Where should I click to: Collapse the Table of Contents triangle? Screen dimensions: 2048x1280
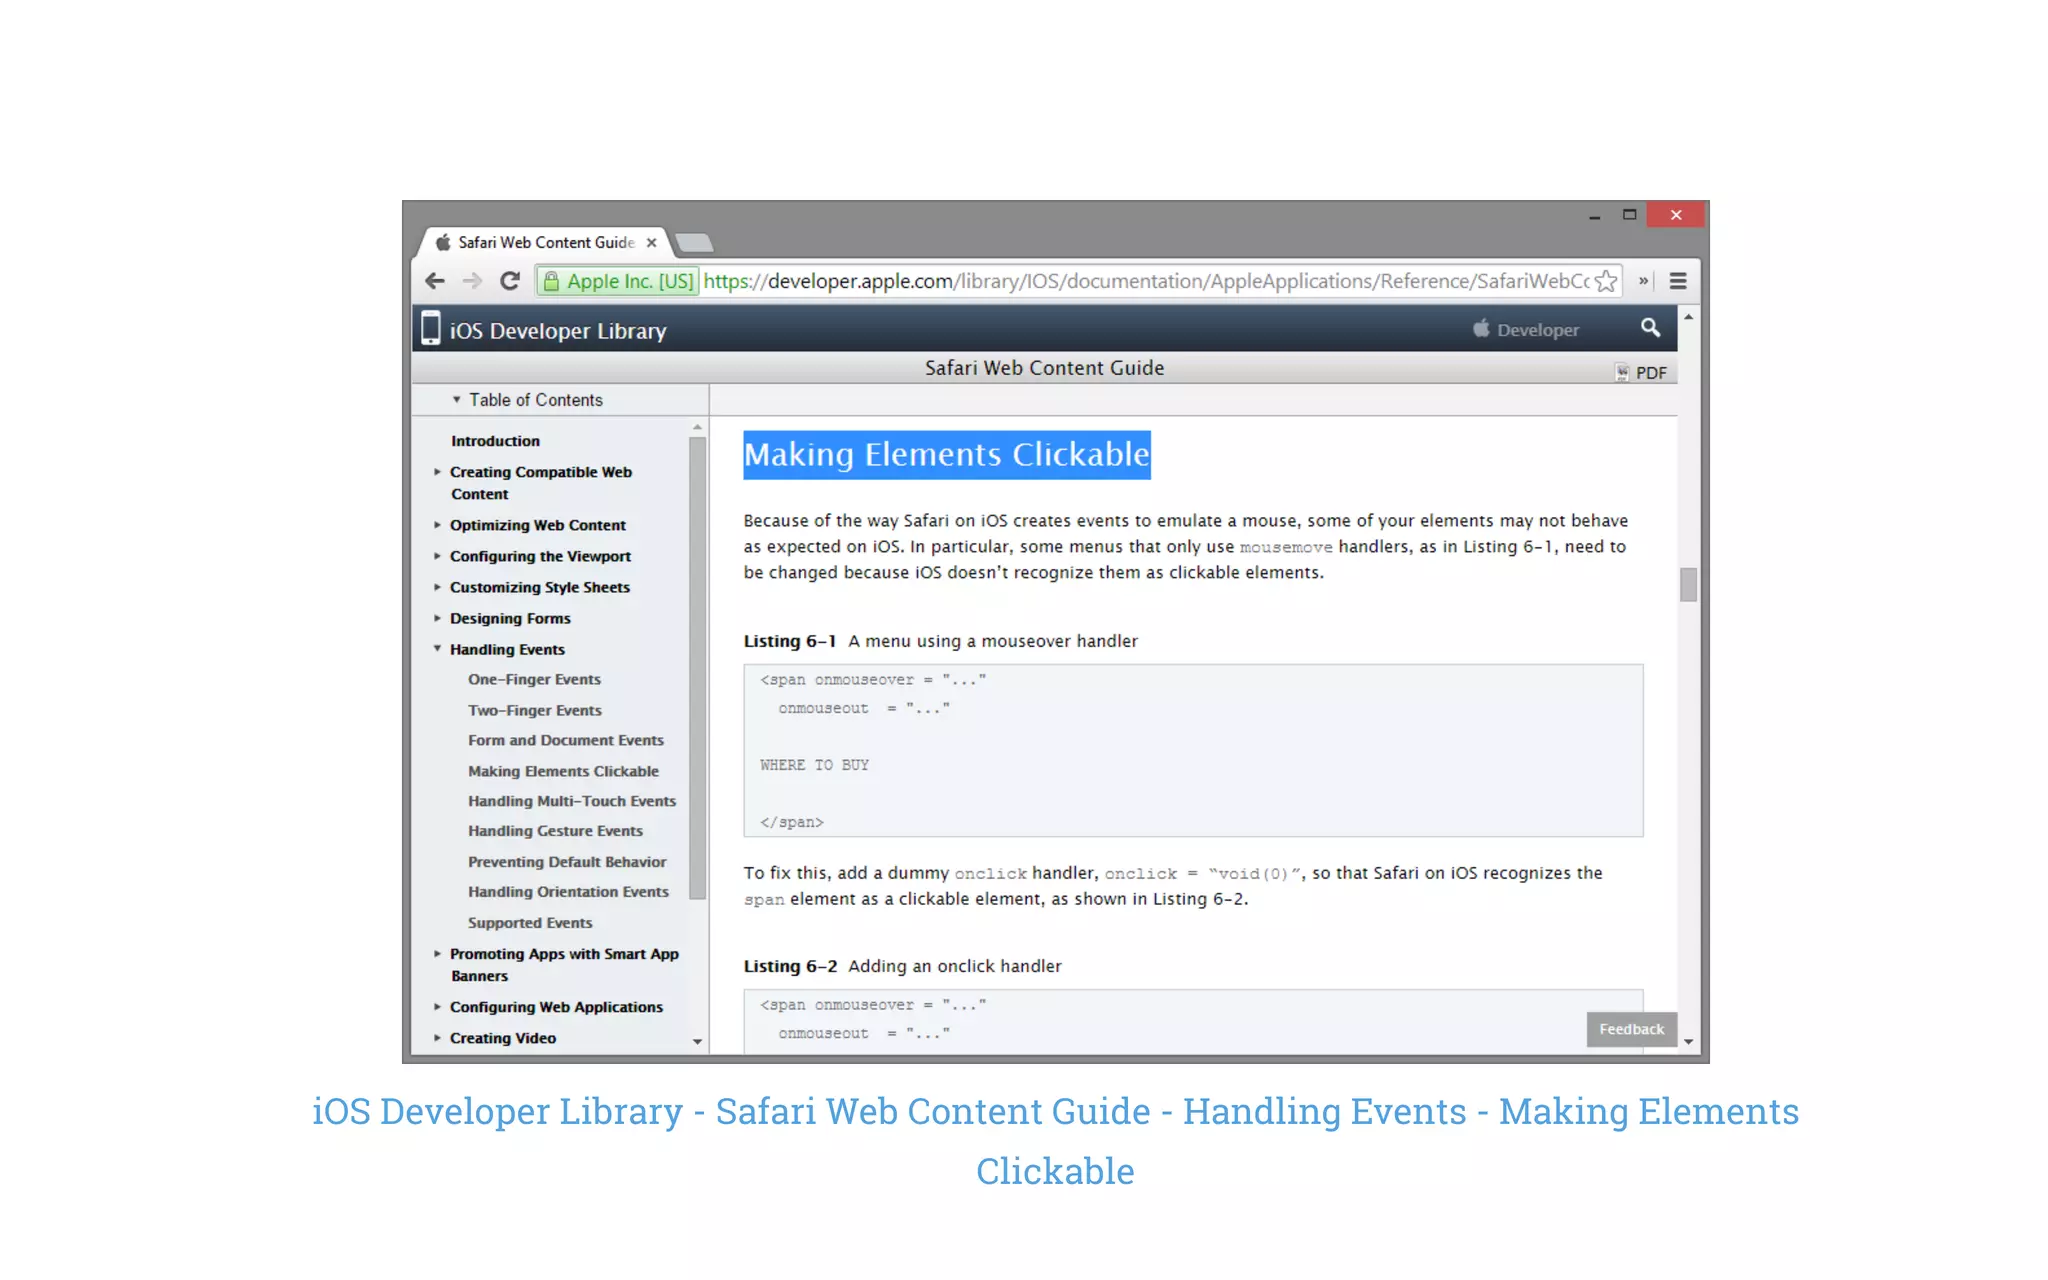[456, 399]
